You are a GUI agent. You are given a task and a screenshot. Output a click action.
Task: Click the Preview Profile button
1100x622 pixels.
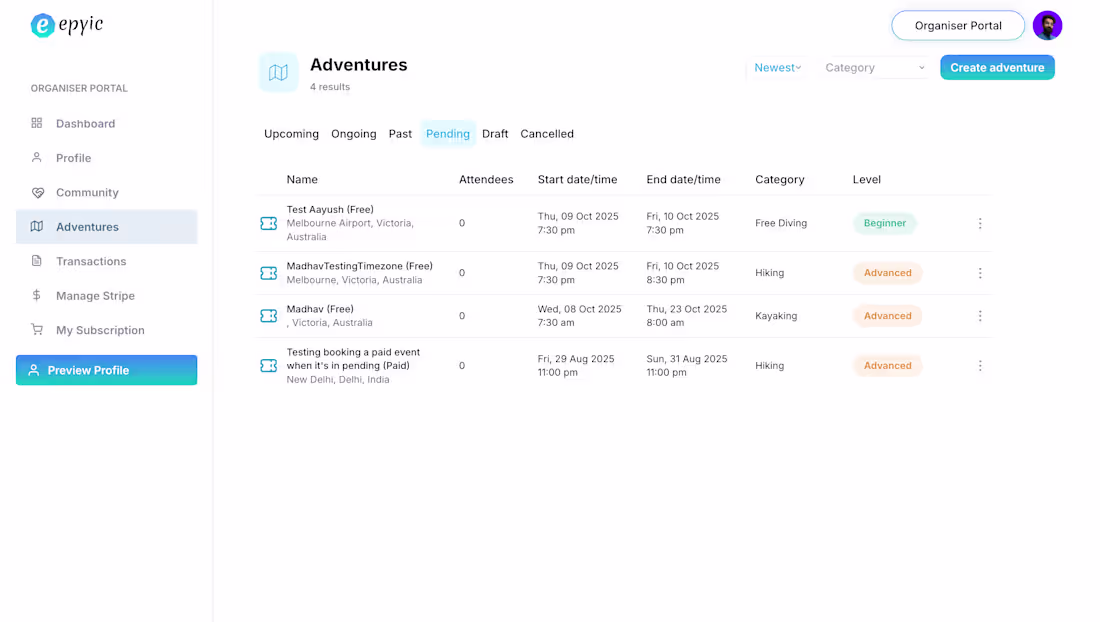tap(106, 370)
